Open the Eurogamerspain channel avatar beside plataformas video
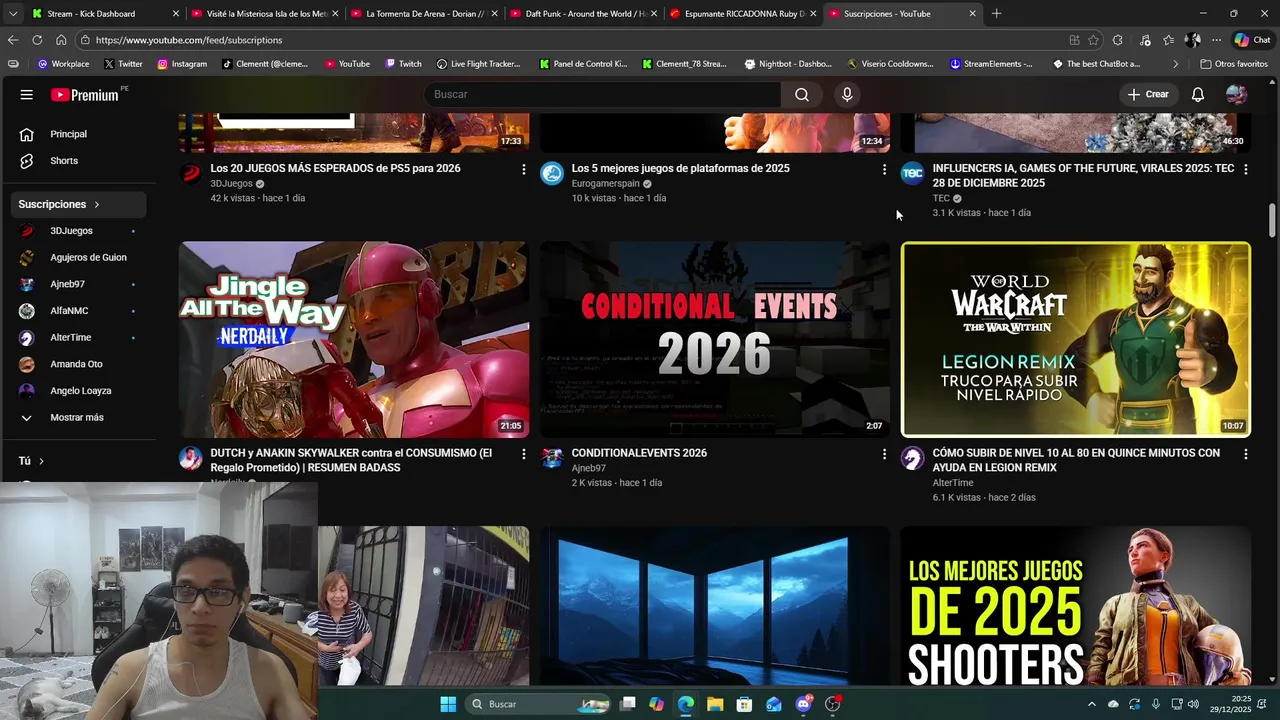The height and width of the screenshot is (720, 1280). [552, 173]
